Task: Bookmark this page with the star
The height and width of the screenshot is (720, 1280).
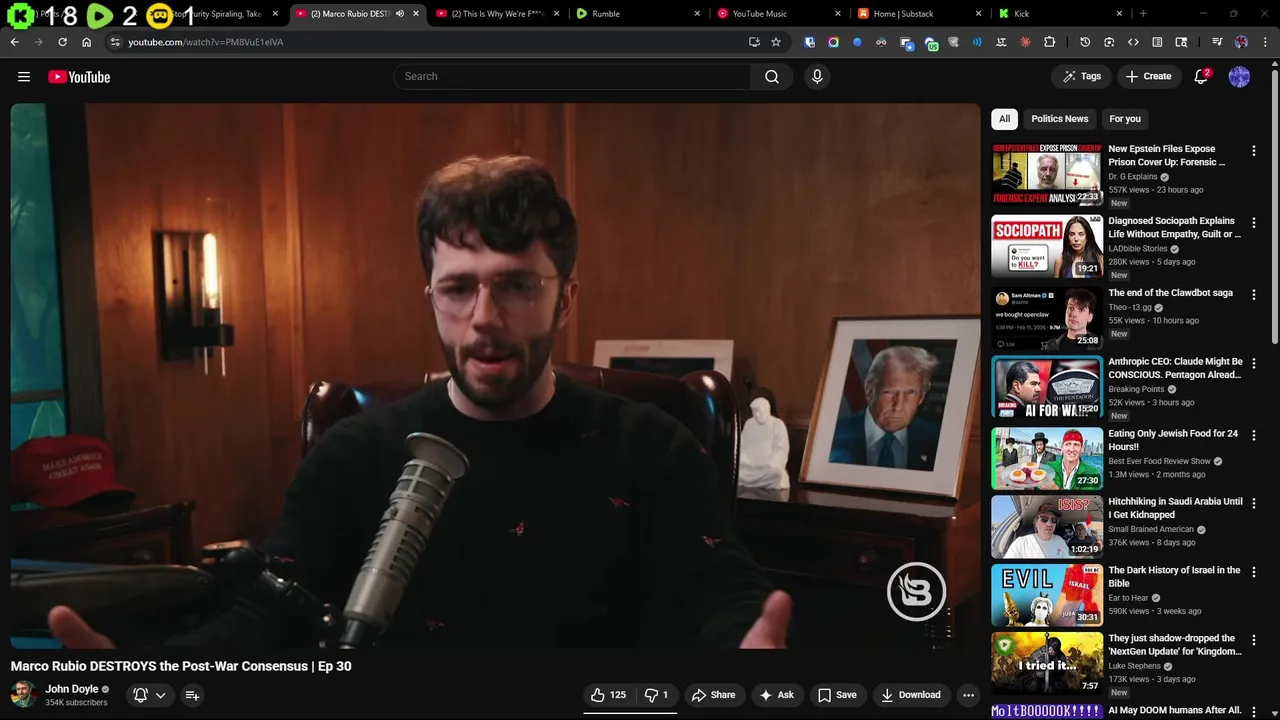Action: (x=776, y=42)
